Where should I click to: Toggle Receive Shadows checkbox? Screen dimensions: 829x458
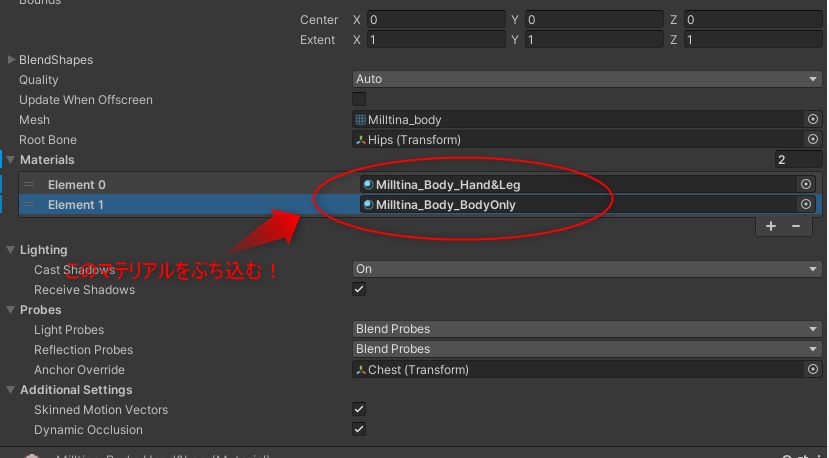359,289
